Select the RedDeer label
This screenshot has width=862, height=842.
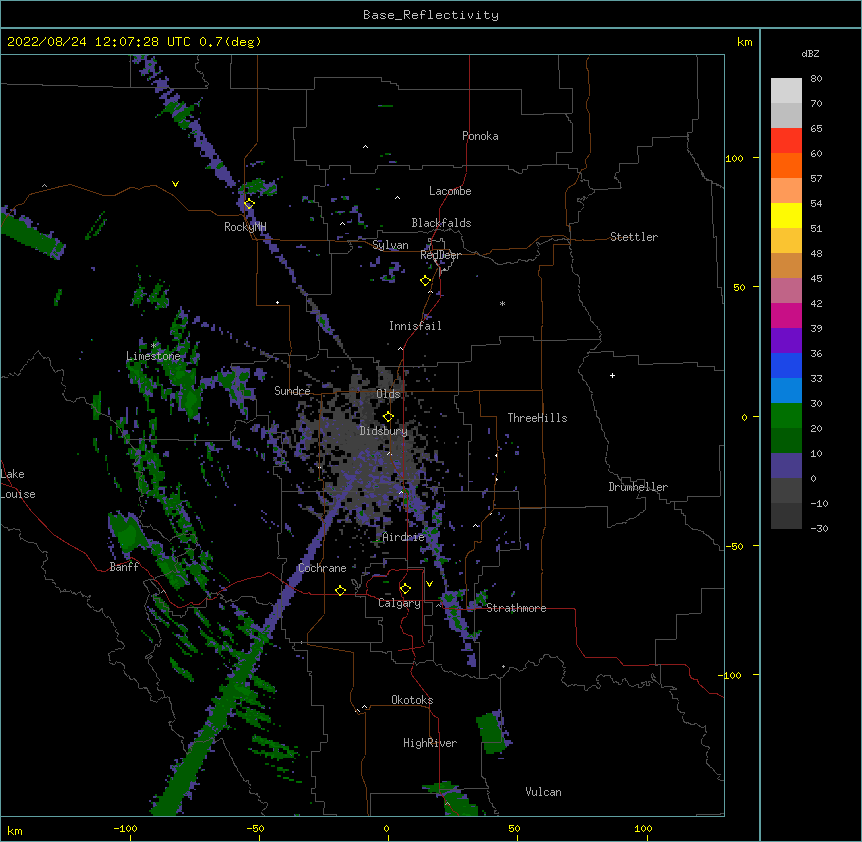coord(440,255)
